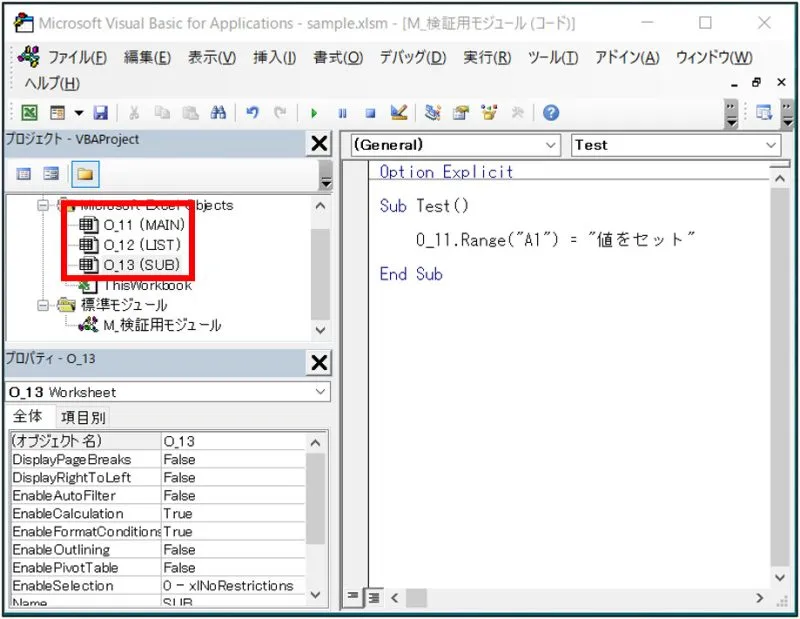Screen dimensions: 800x619
Task: Open toolbar options overflow chevron
Action: pyautogui.click(x=732, y=114)
